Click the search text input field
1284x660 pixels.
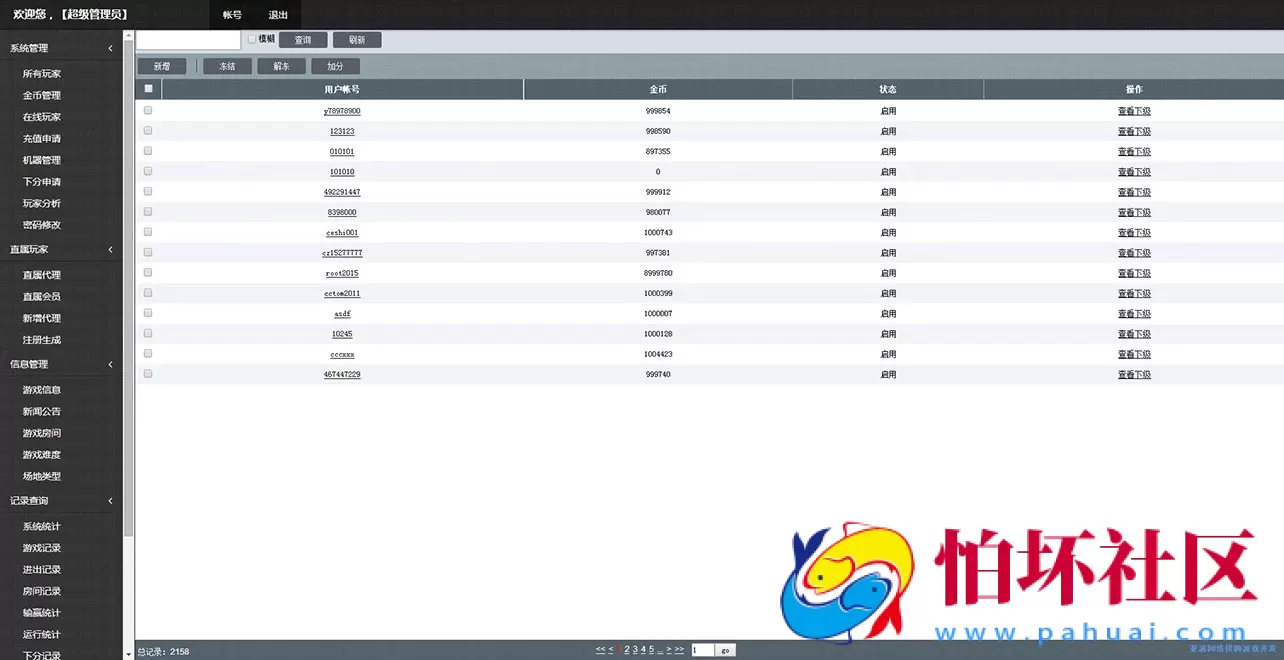188,40
